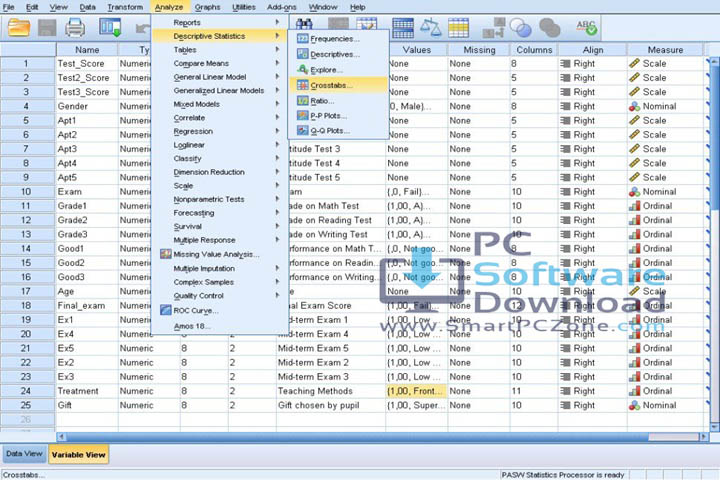This screenshot has height=480, width=720.
Task: Click the Teaching Methods label cell
Action: (331, 391)
